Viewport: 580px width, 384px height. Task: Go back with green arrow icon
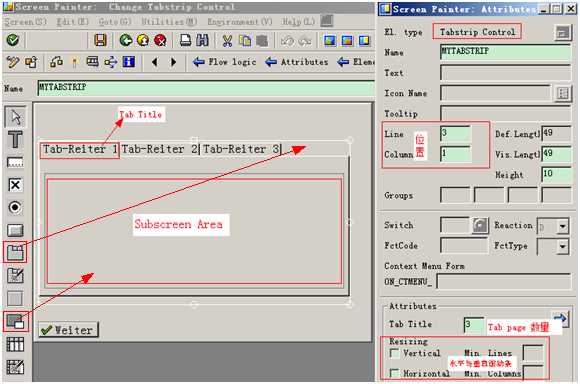click(x=126, y=40)
